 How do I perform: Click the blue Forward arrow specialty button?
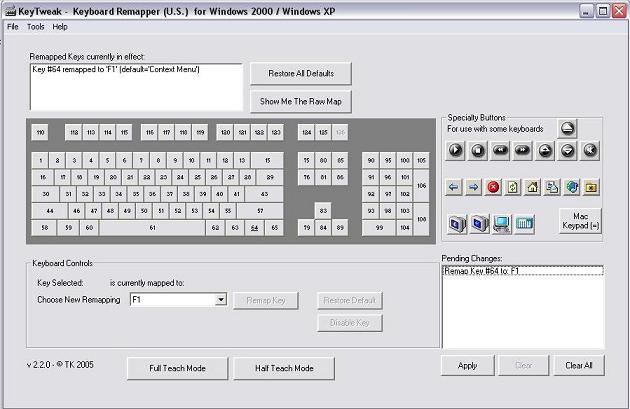pyautogui.click(x=473, y=187)
